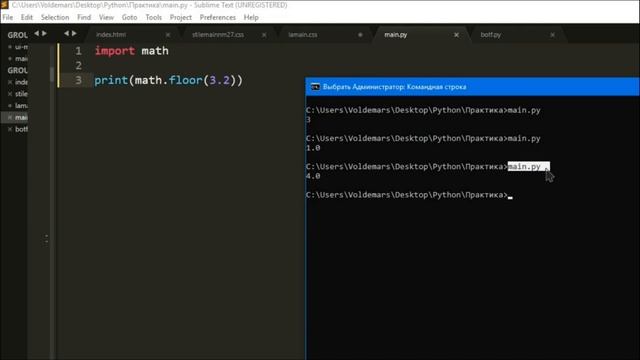This screenshot has height=360, width=640.
Task: Close the 'stile' file via sidebar X
Action: pyautogui.click(x=10, y=94)
